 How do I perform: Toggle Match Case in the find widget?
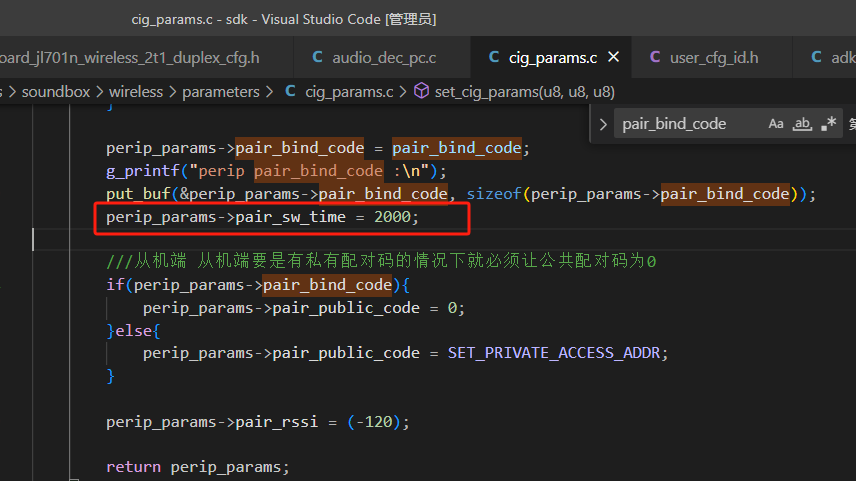coord(776,124)
